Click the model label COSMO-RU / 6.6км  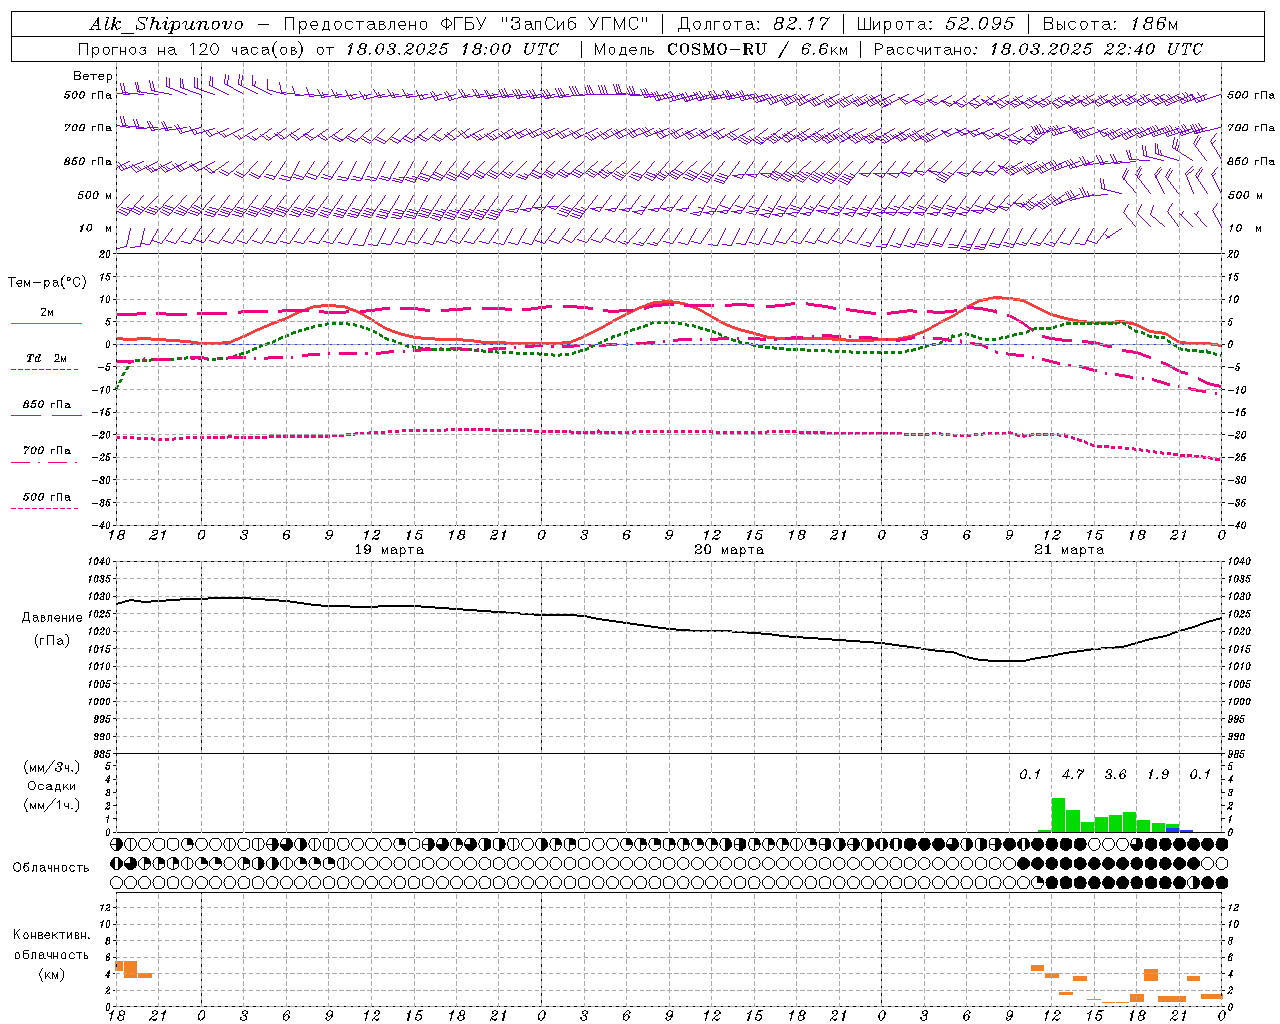point(757,49)
